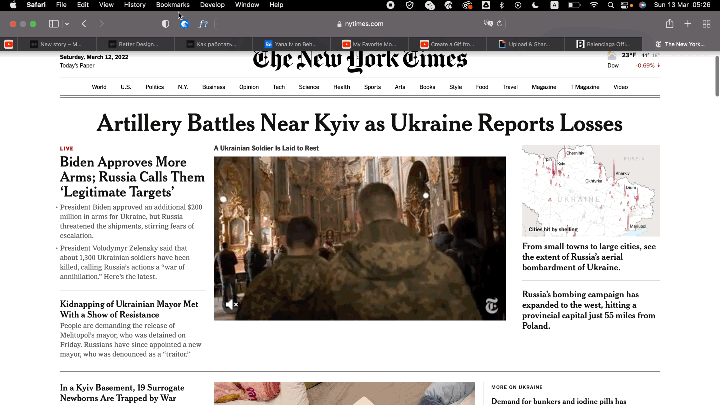Go to the Politics section
Image resolution: width=720 pixels, height=405 pixels.
tap(155, 87)
